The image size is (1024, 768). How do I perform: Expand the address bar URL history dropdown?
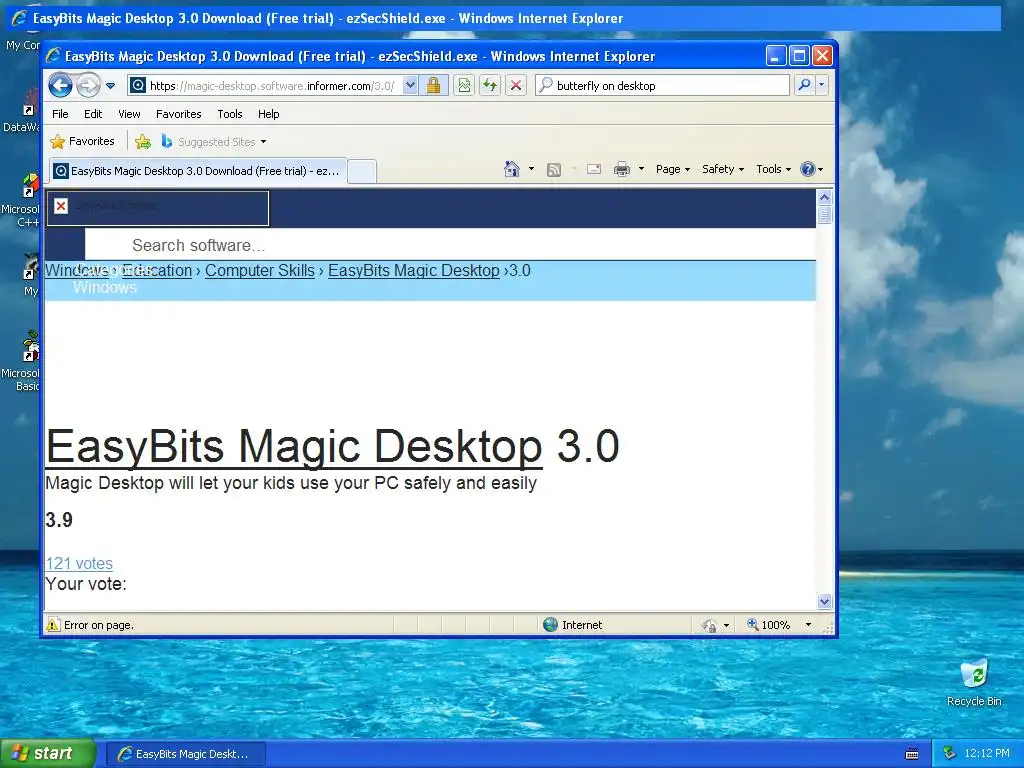(409, 85)
